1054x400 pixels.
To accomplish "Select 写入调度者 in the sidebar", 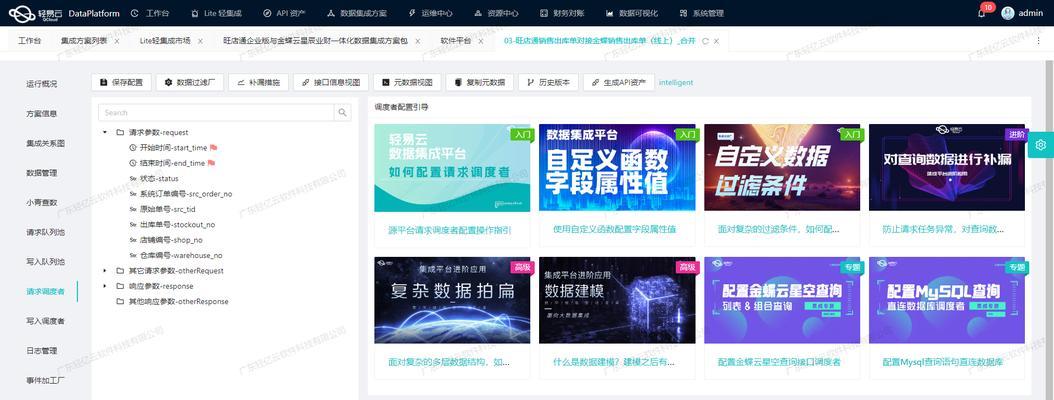I will click(46, 321).
